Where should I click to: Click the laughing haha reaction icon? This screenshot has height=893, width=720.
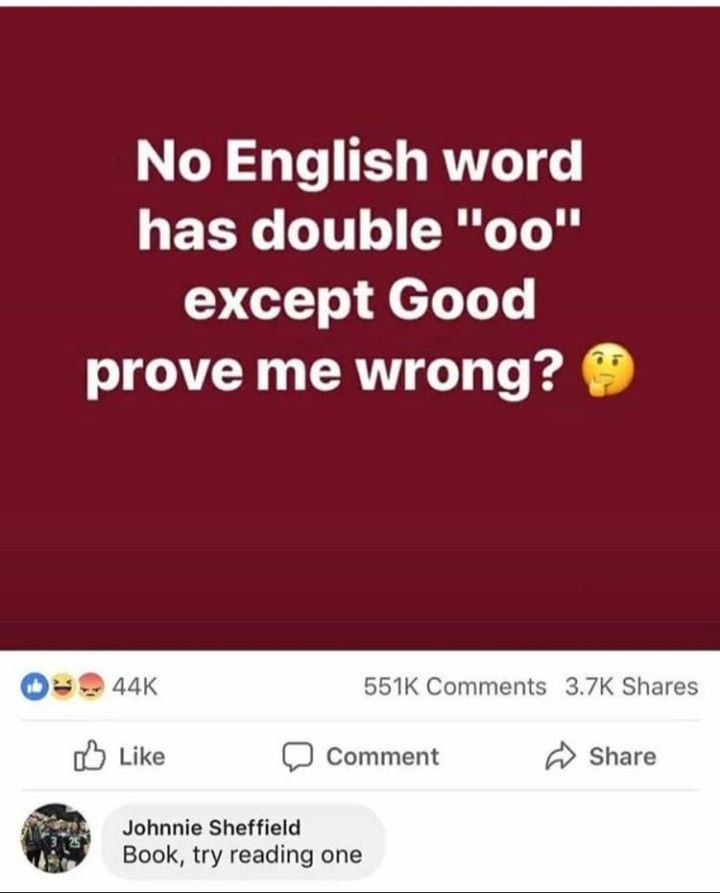pos(63,686)
